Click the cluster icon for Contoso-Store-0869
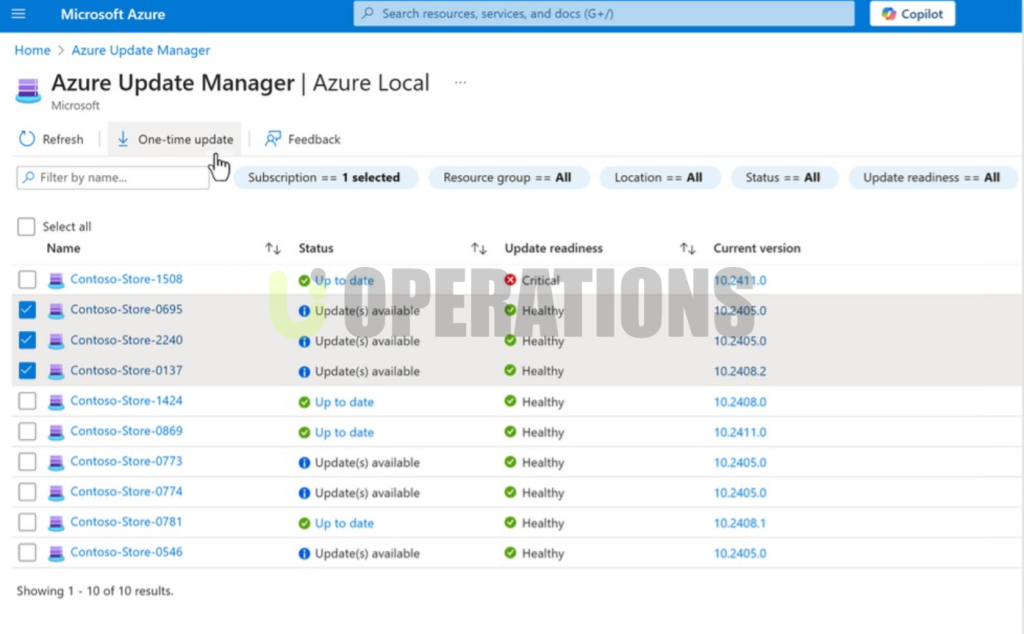Viewport: 1024px width, 634px height. [56, 432]
